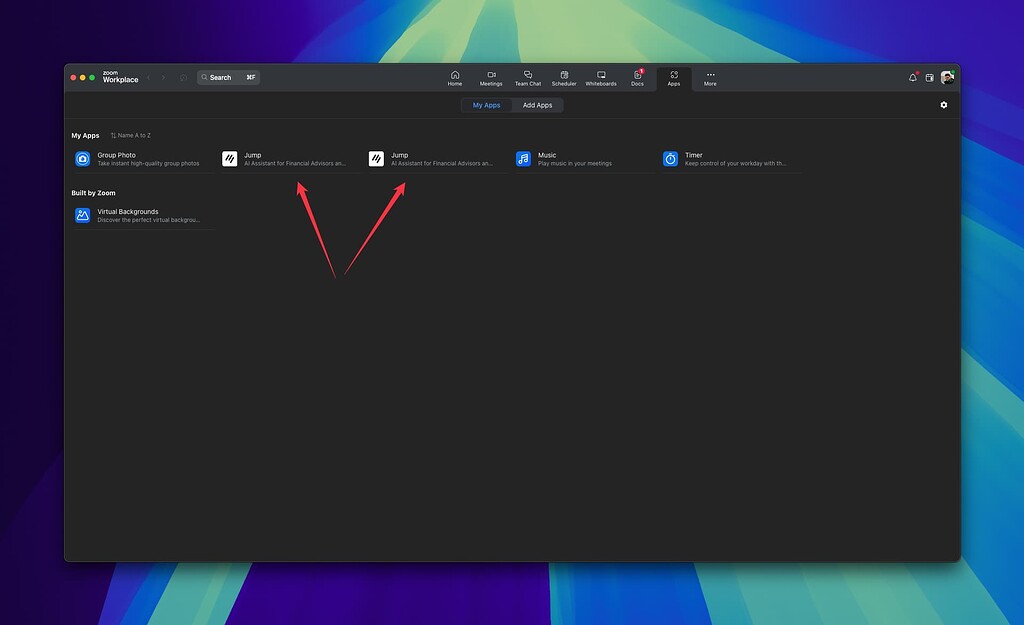1024x625 pixels.
Task: Click the notification bell
Action: [911, 76]
